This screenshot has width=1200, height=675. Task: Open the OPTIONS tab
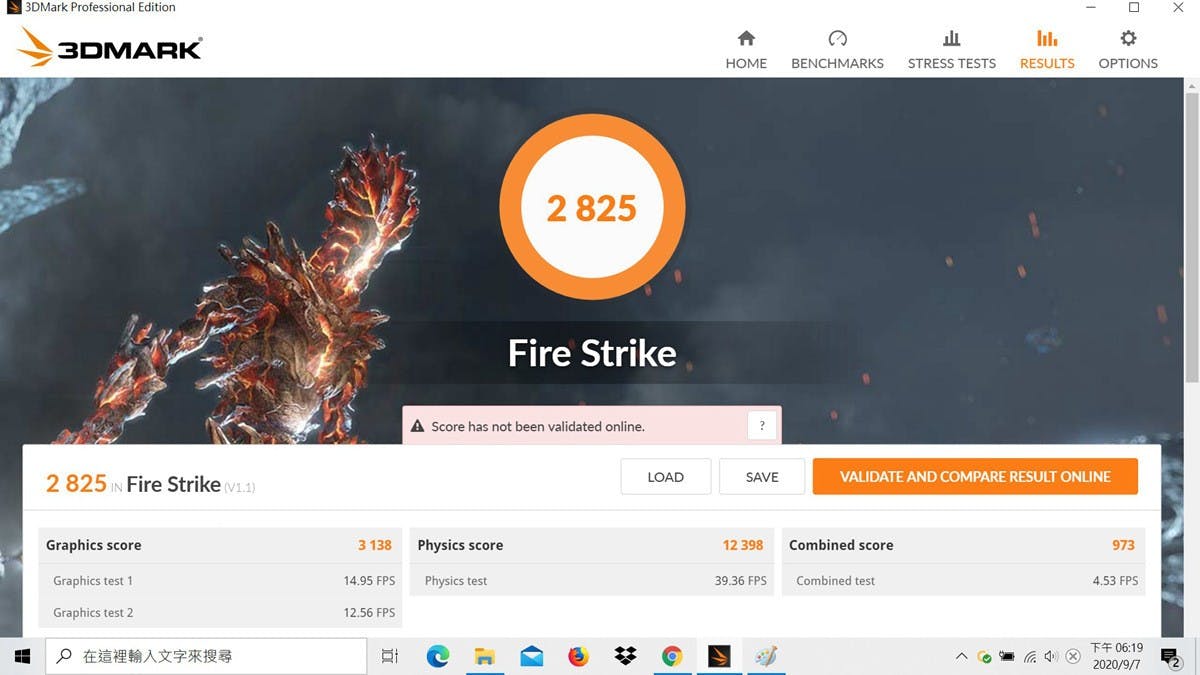[1128, 50]
